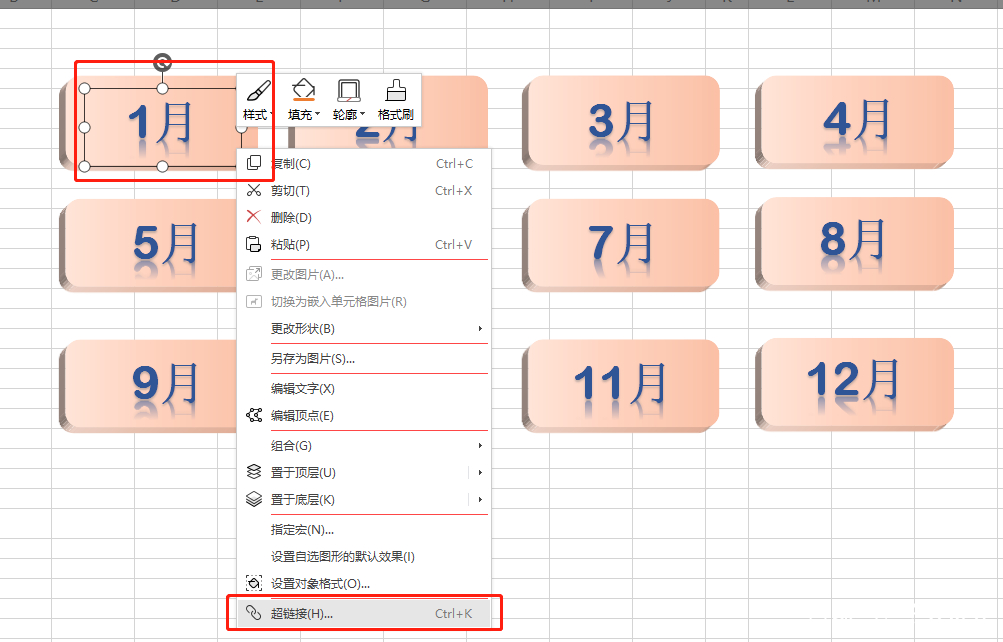Viewport: 1003px width, 642px height.
Task: Choose 粘贴(P) from the context menu
Action: 363,244
